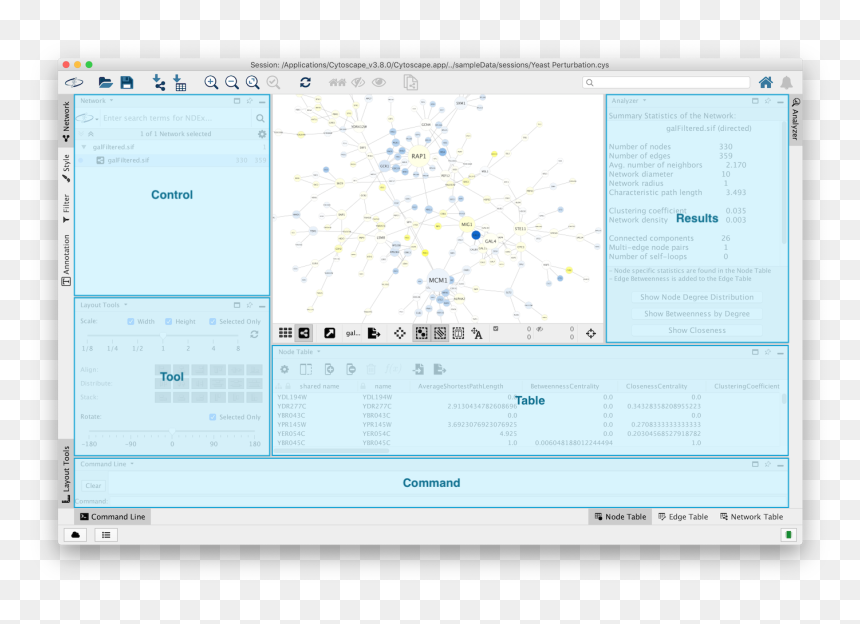Open the Node Table title dropdown
The image size is (860, 624).
(319, 352)
